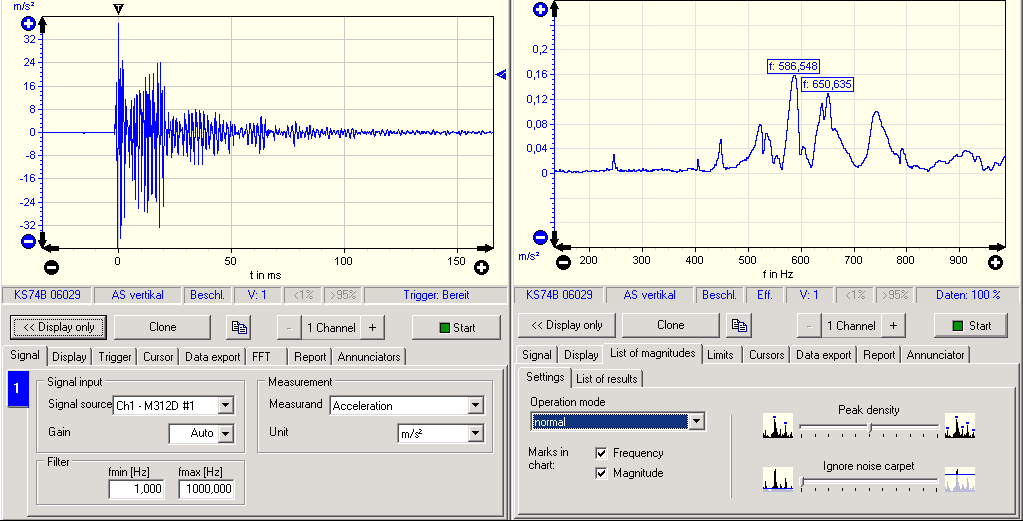Click the zoom-in plus icon atop left chart's y-axis

[x=28, y=22]
